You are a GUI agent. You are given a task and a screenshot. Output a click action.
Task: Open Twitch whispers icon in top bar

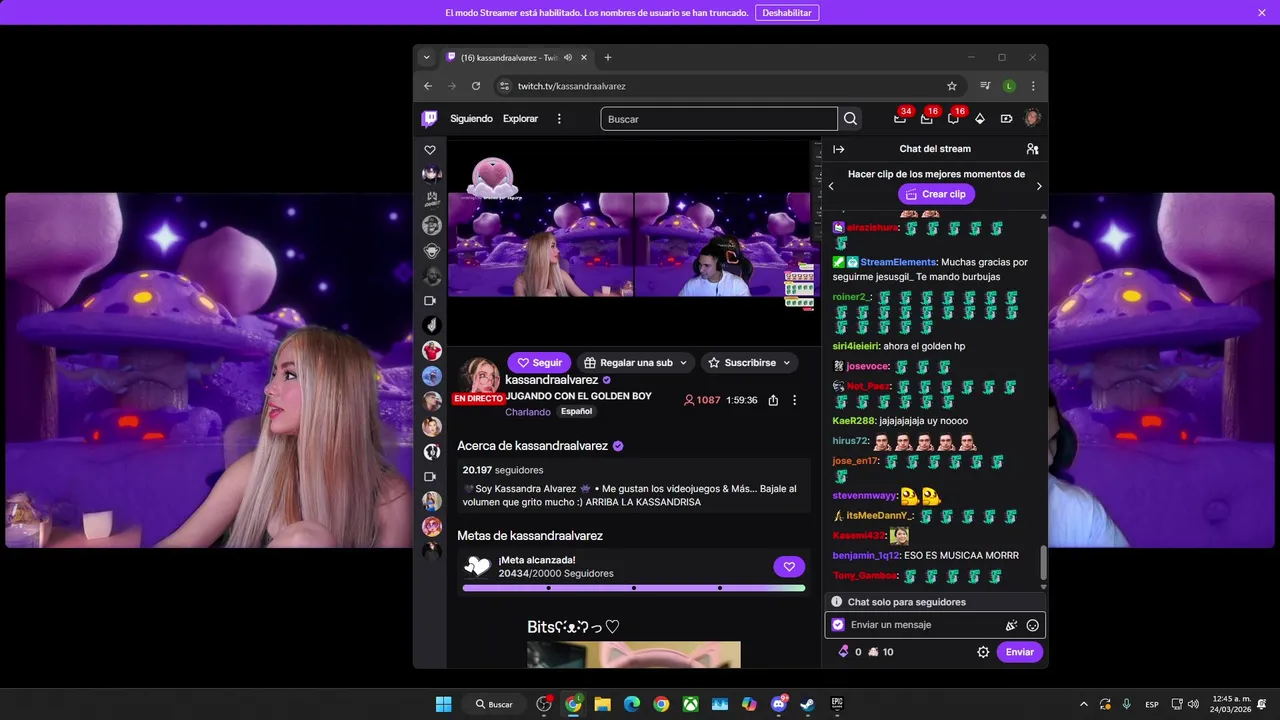coord(953,119)
